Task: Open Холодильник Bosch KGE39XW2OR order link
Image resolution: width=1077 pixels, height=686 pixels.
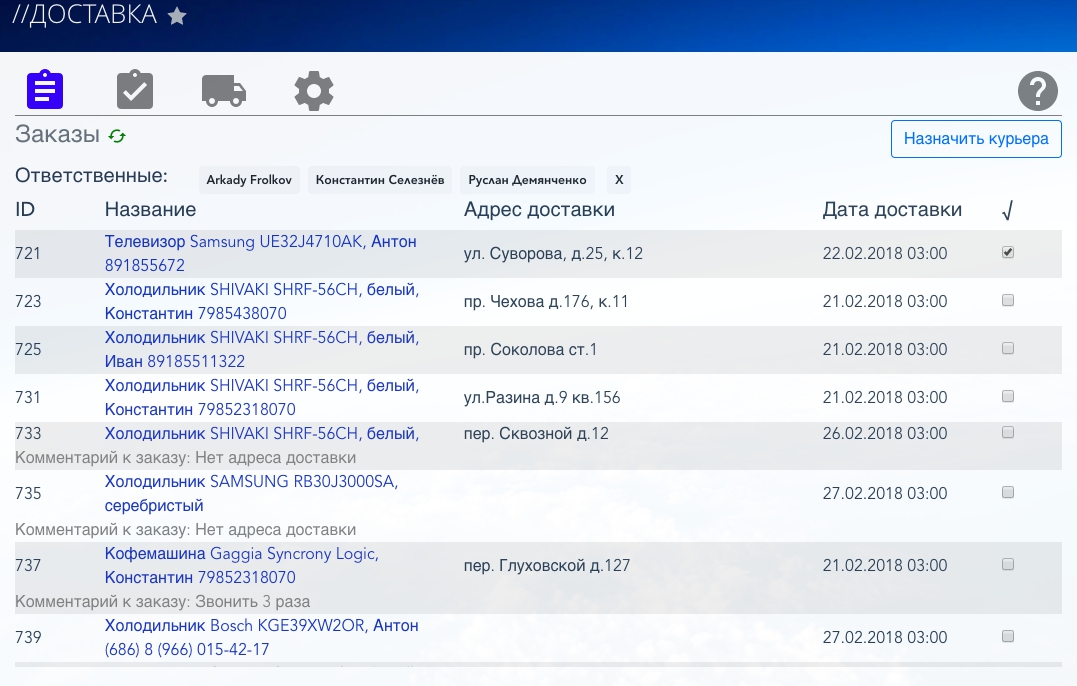Action: (261, 626)
